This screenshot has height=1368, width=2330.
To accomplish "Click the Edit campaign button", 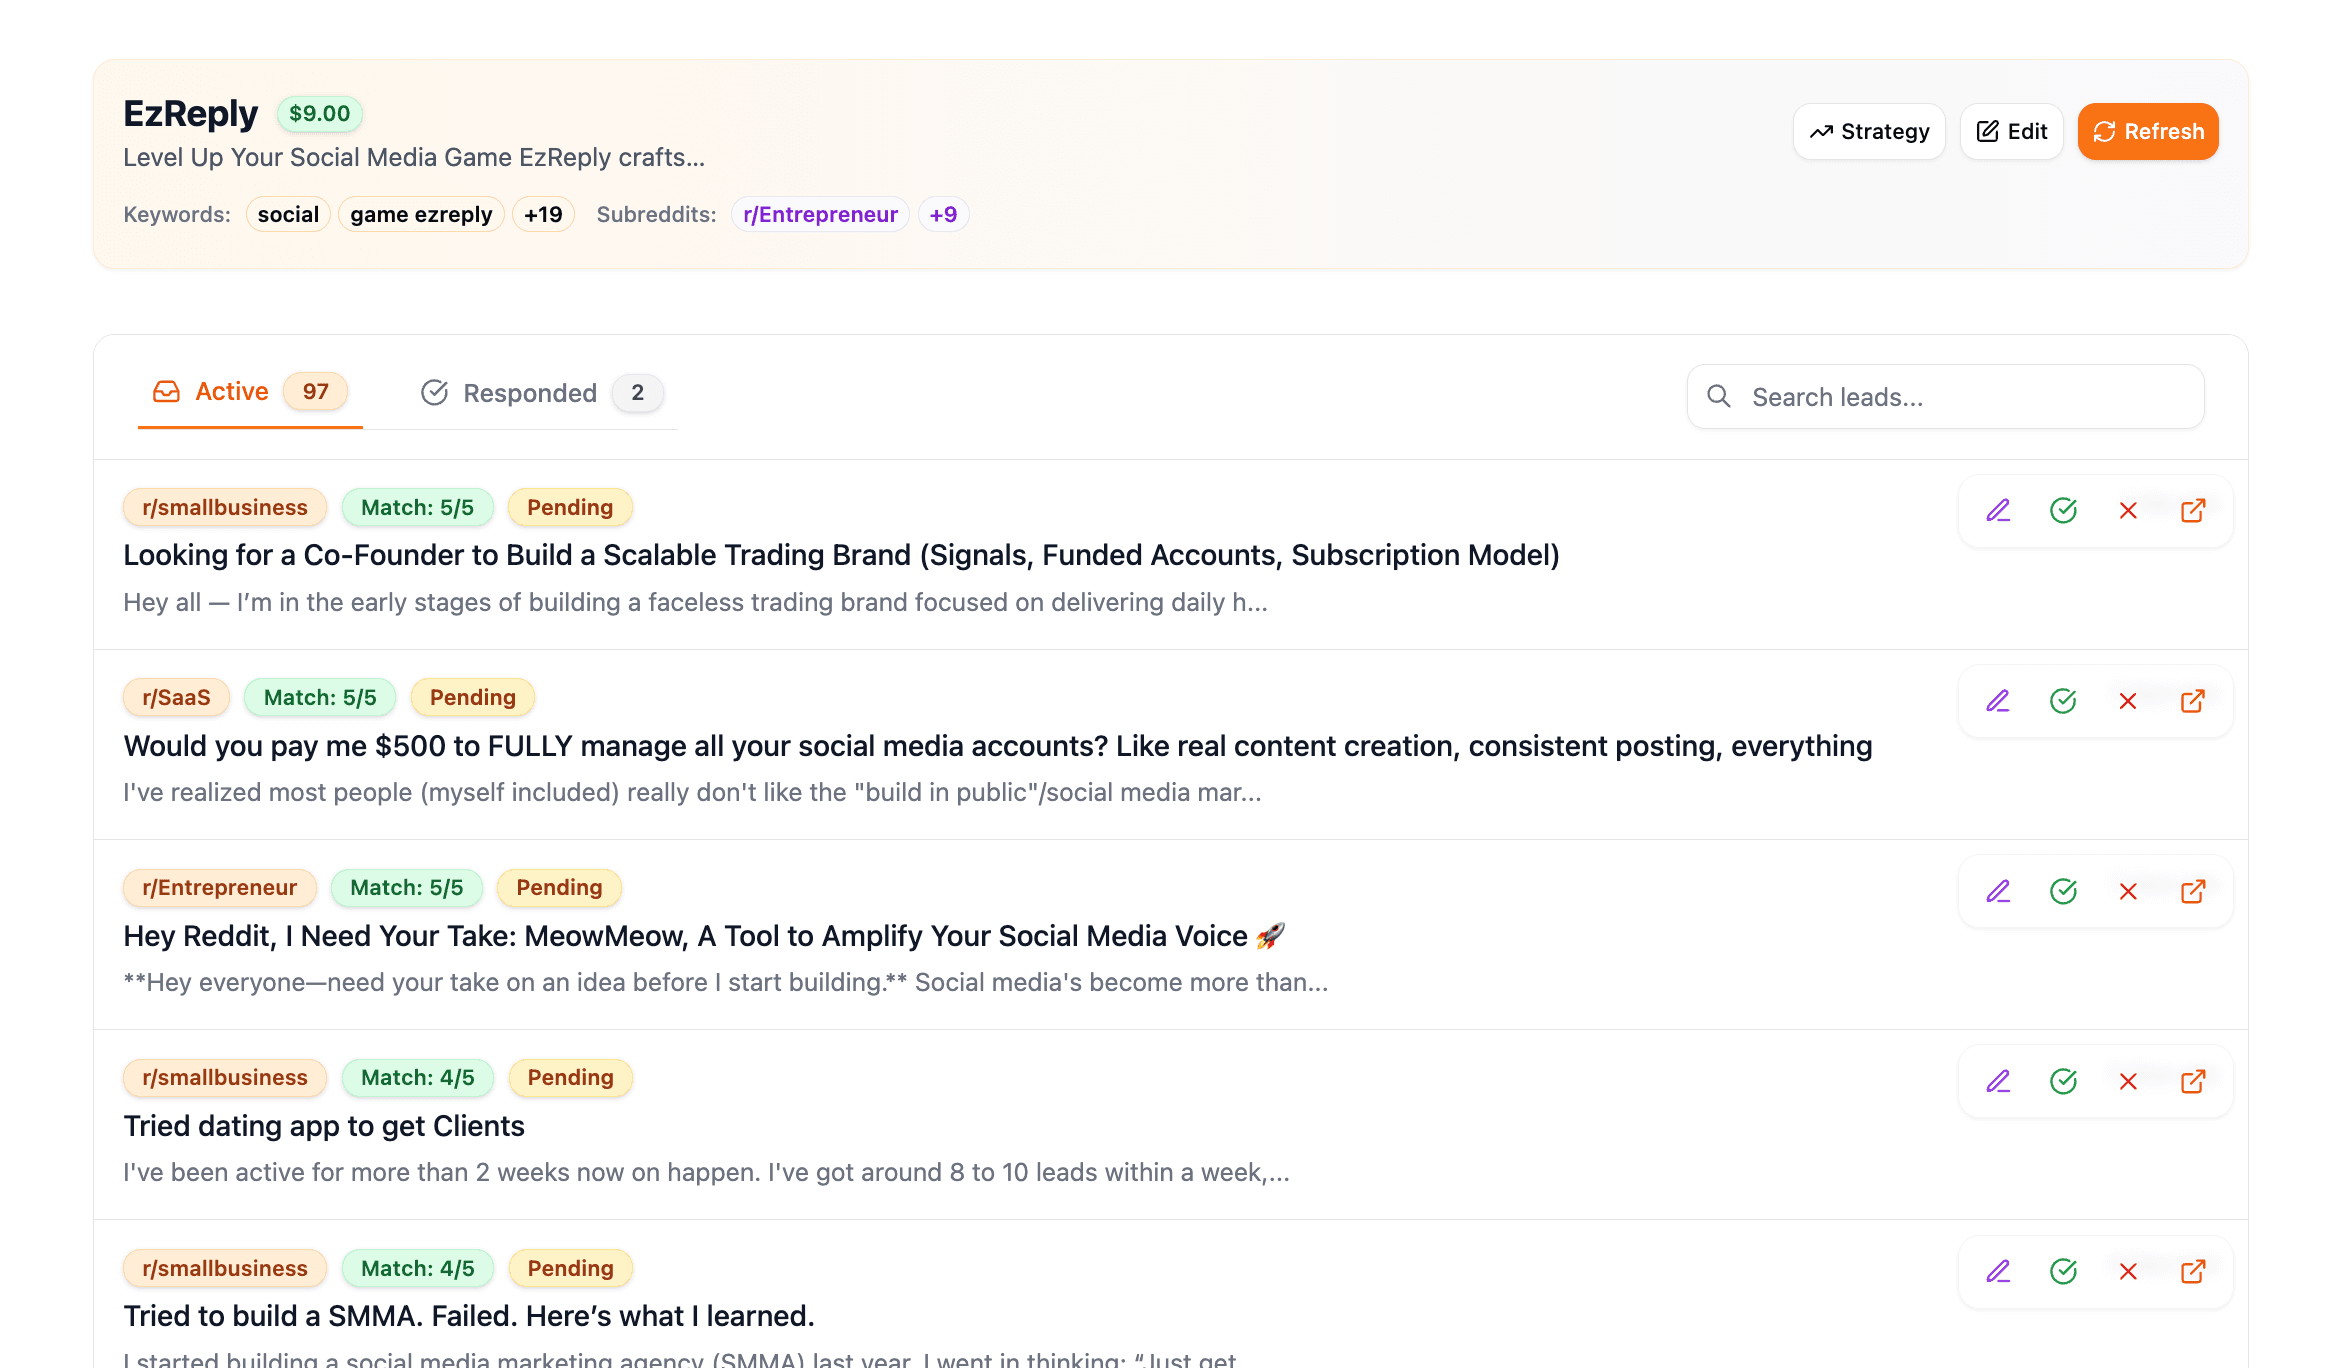I will pos(2011,131).
